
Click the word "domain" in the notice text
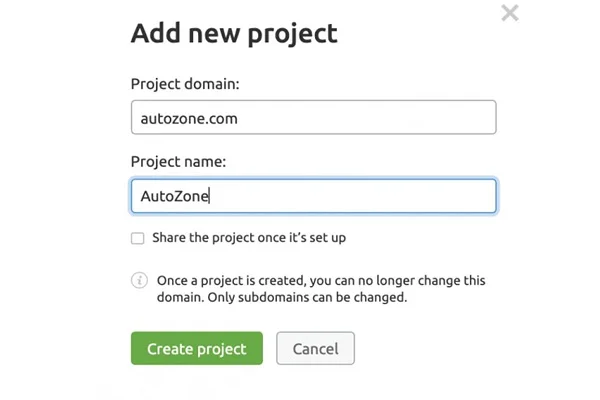pos(177,298)
